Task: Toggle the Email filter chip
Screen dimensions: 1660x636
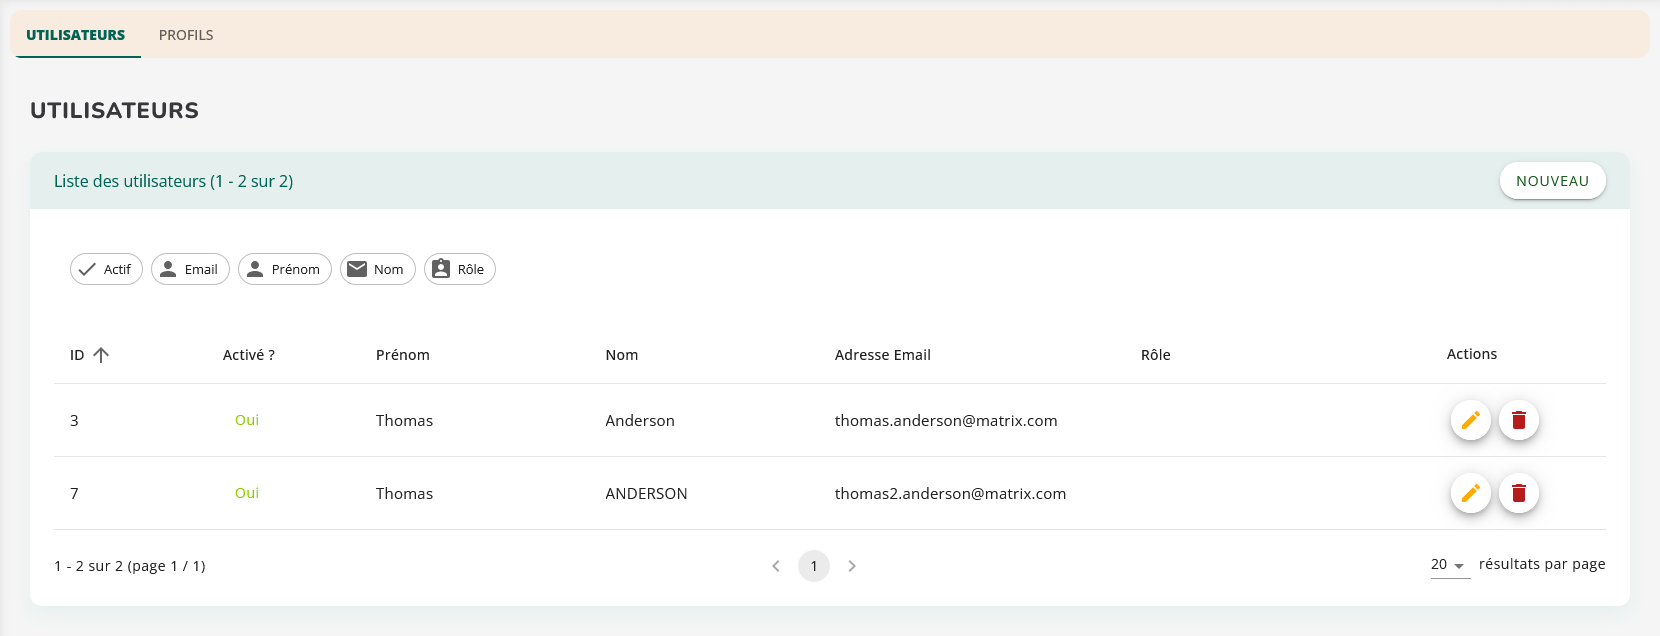Action: pyautogui.click(x=190, y=269)
